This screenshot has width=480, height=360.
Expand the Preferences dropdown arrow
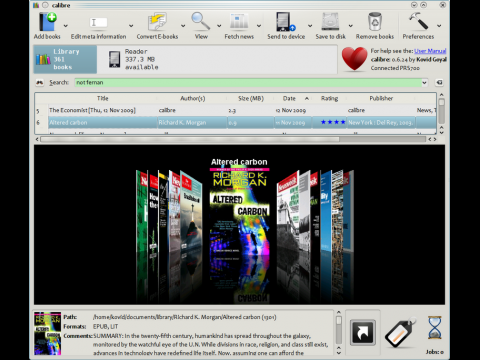pos(439,26)
